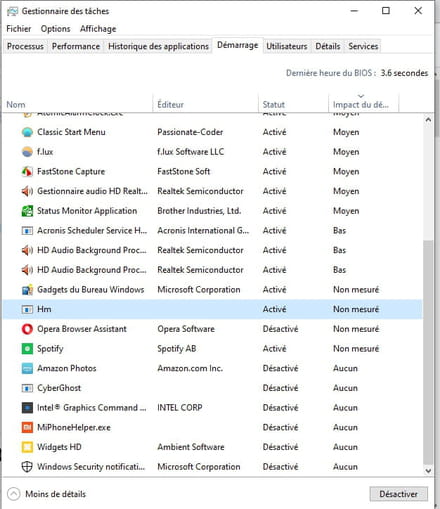The image size is (440, 509).
Task: Select Windows Security notificati... name
Action: pos(91,467)
